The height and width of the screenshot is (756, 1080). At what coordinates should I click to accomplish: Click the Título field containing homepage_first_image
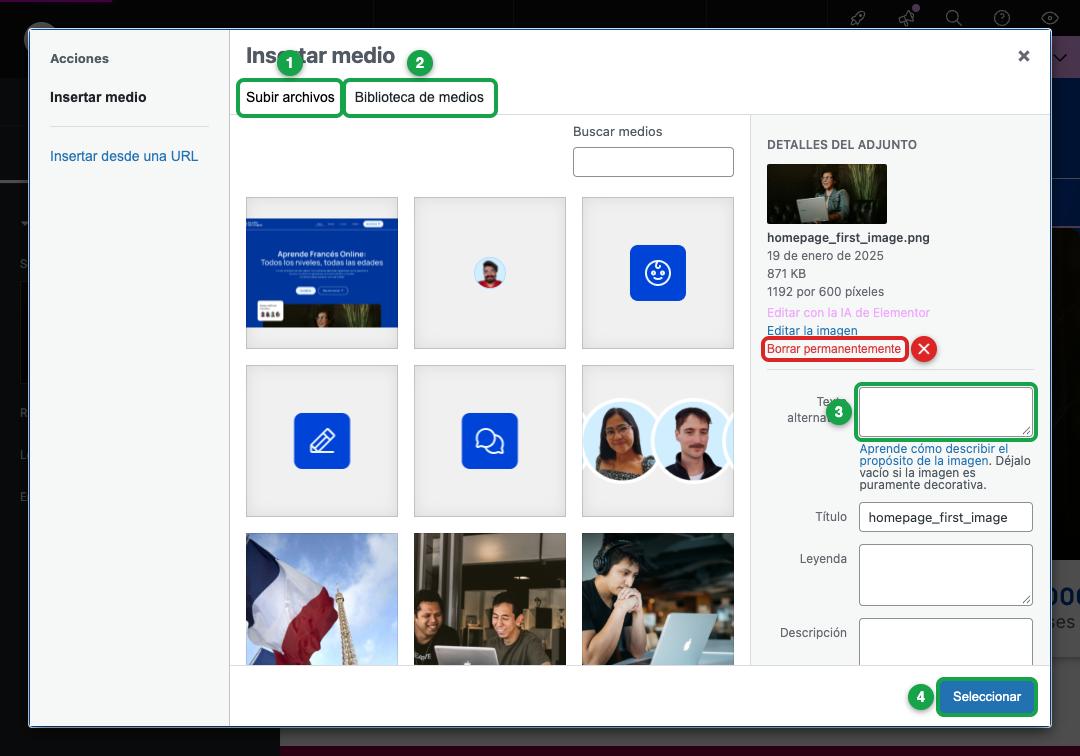pyautogui.click(x=946, y=517)
